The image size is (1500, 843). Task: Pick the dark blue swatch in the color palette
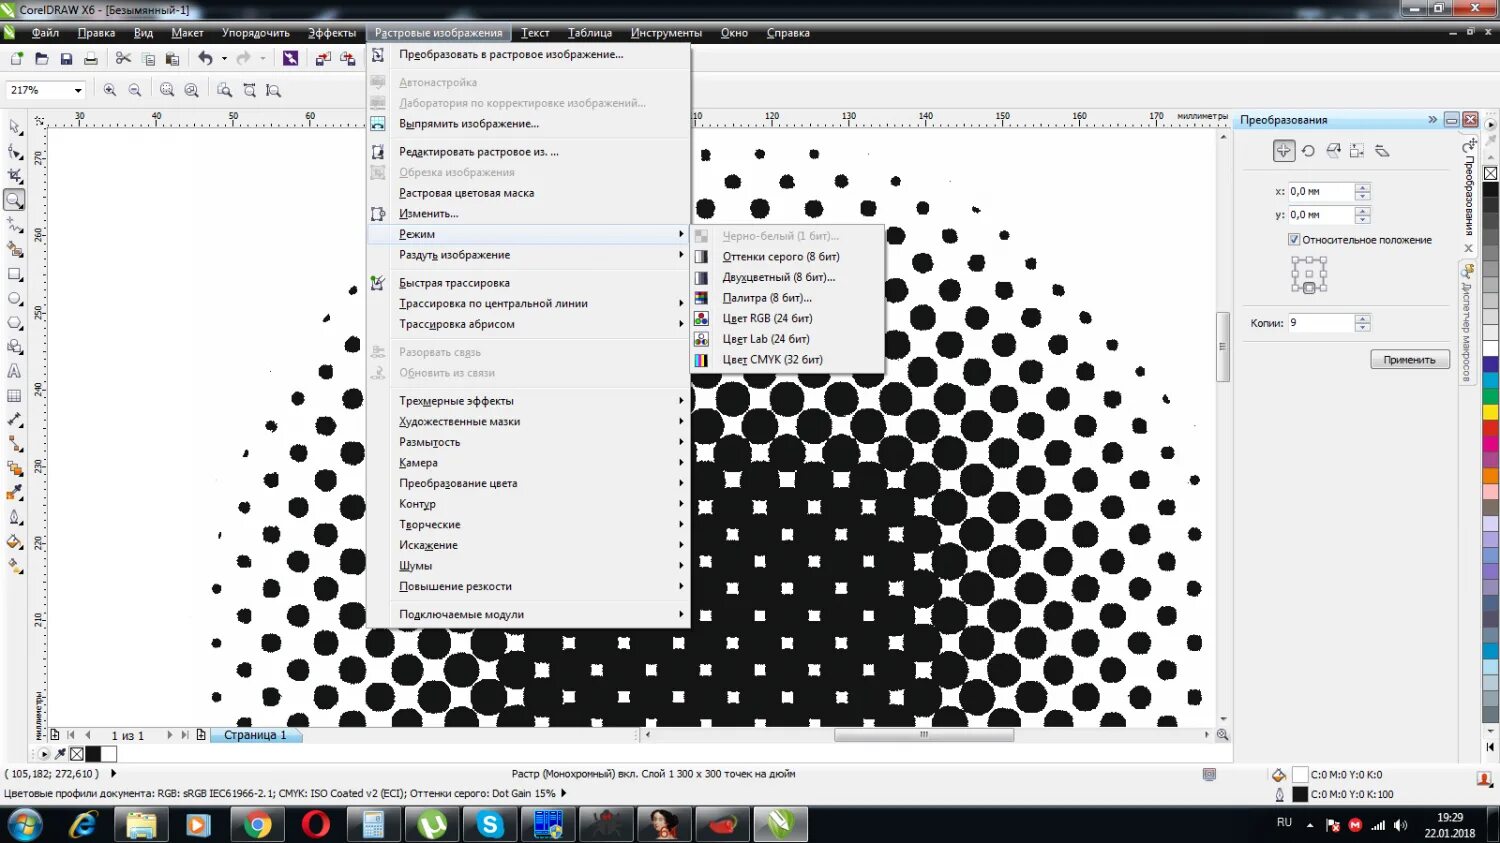(x=1491, y=365)
